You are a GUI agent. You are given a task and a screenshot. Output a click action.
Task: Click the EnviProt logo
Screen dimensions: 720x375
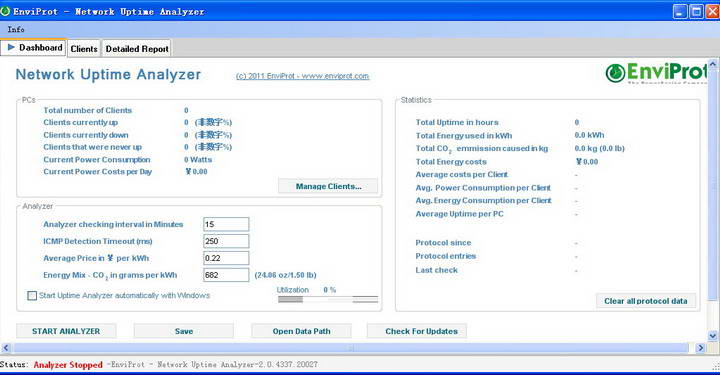click(x=656, y=73)
